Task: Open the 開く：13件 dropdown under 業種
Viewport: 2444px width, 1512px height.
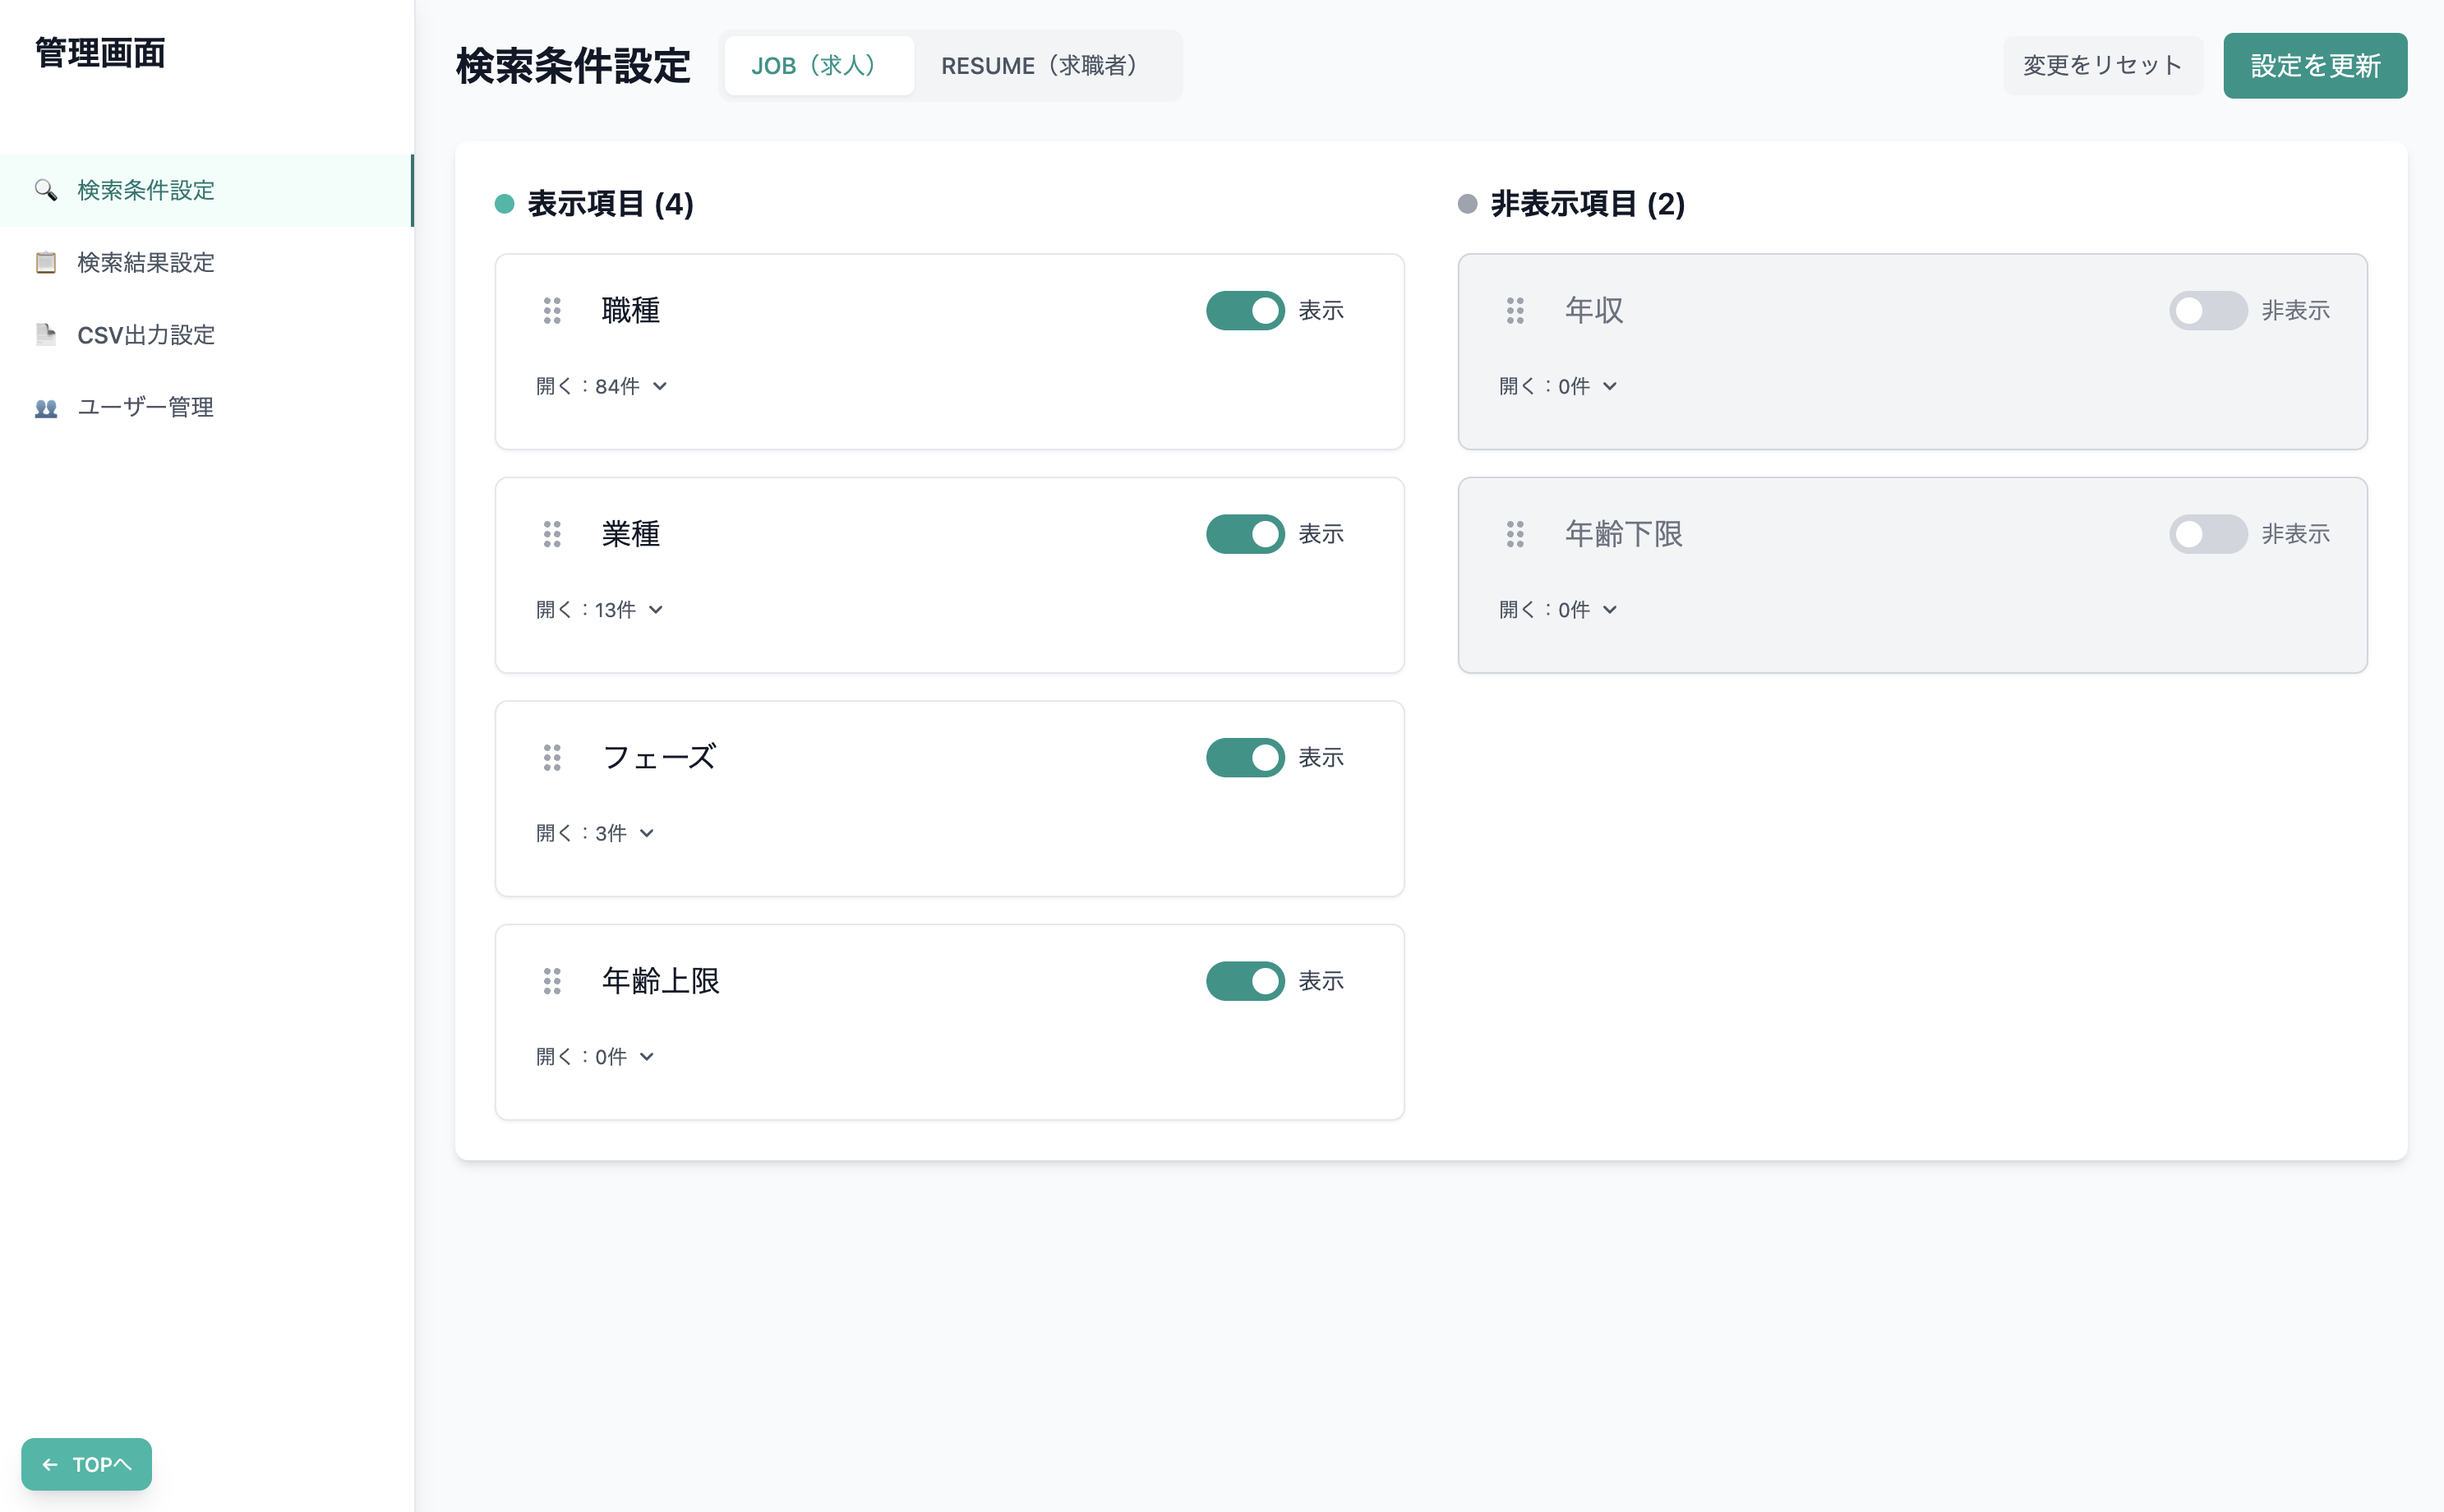Action: (598, 609)
